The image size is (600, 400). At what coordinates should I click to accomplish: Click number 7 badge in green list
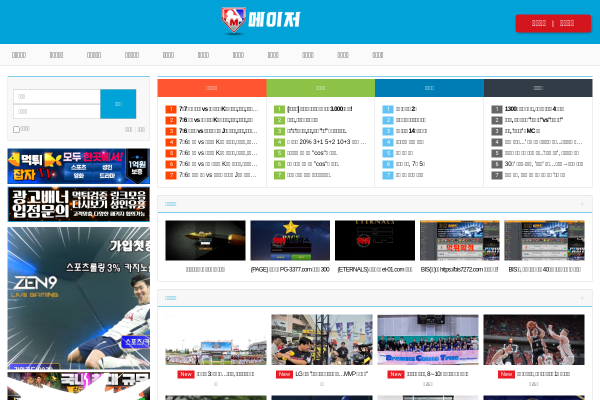pos(279,175)
